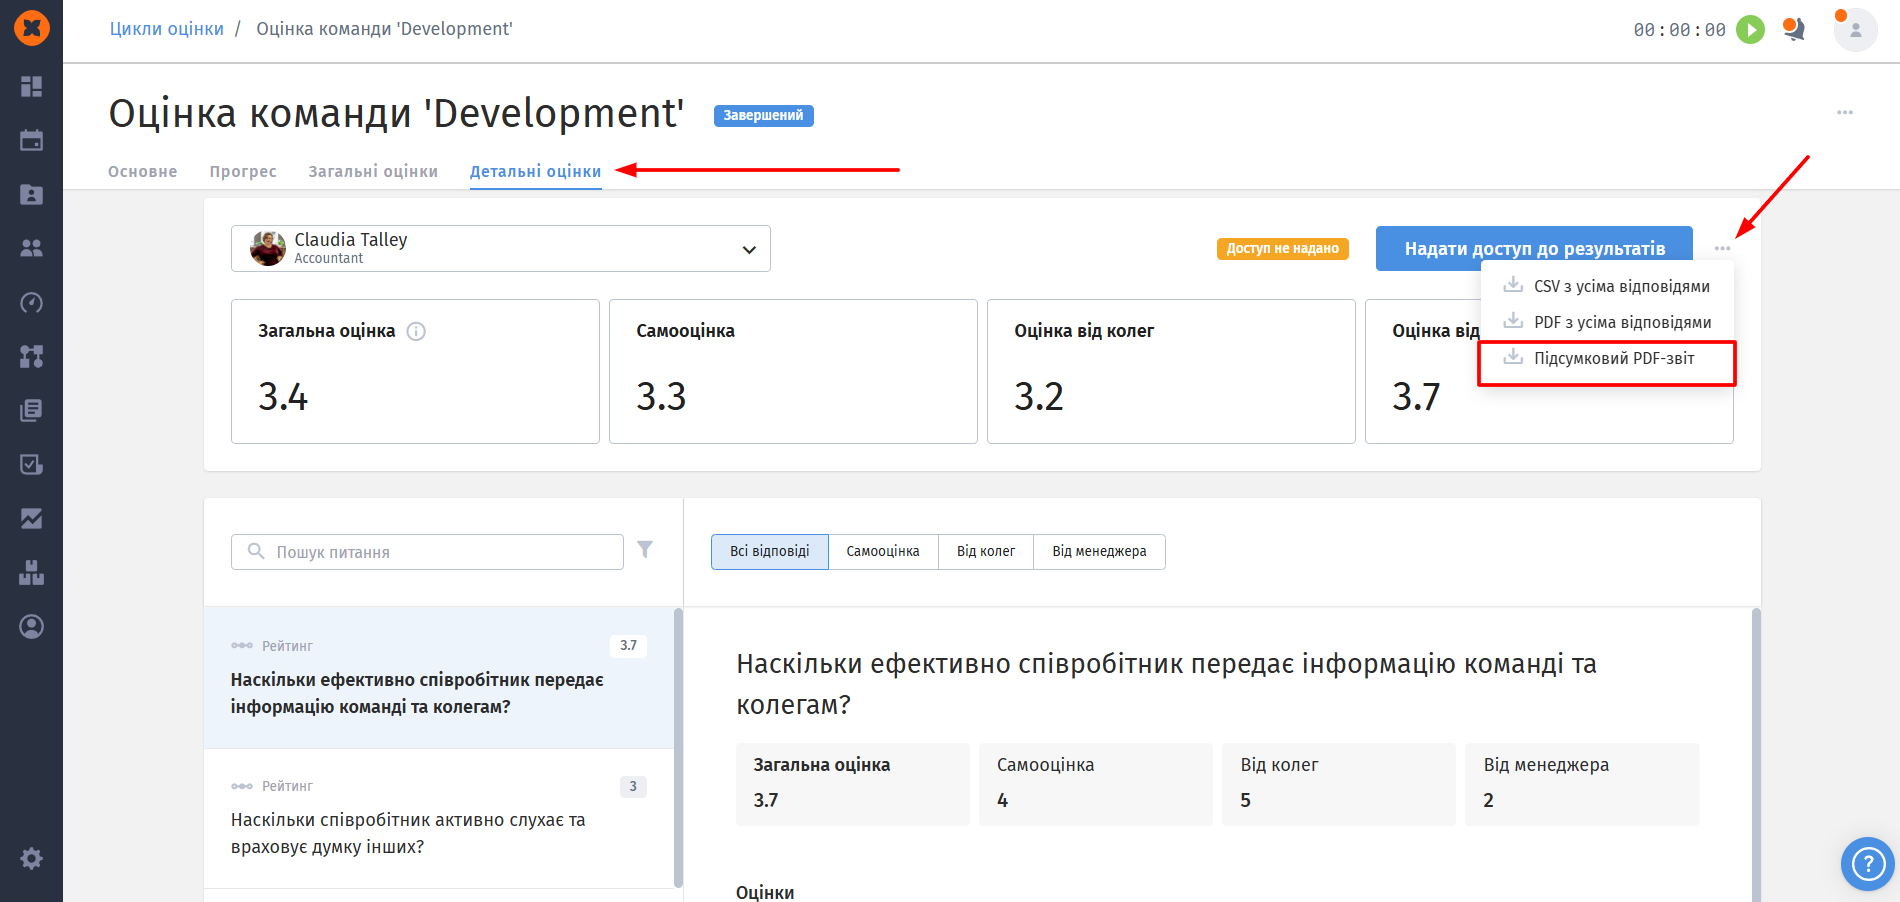1900x902 pixels.
Task: Click the info icon beside Загальна оцінка
Action: [416, 331]
